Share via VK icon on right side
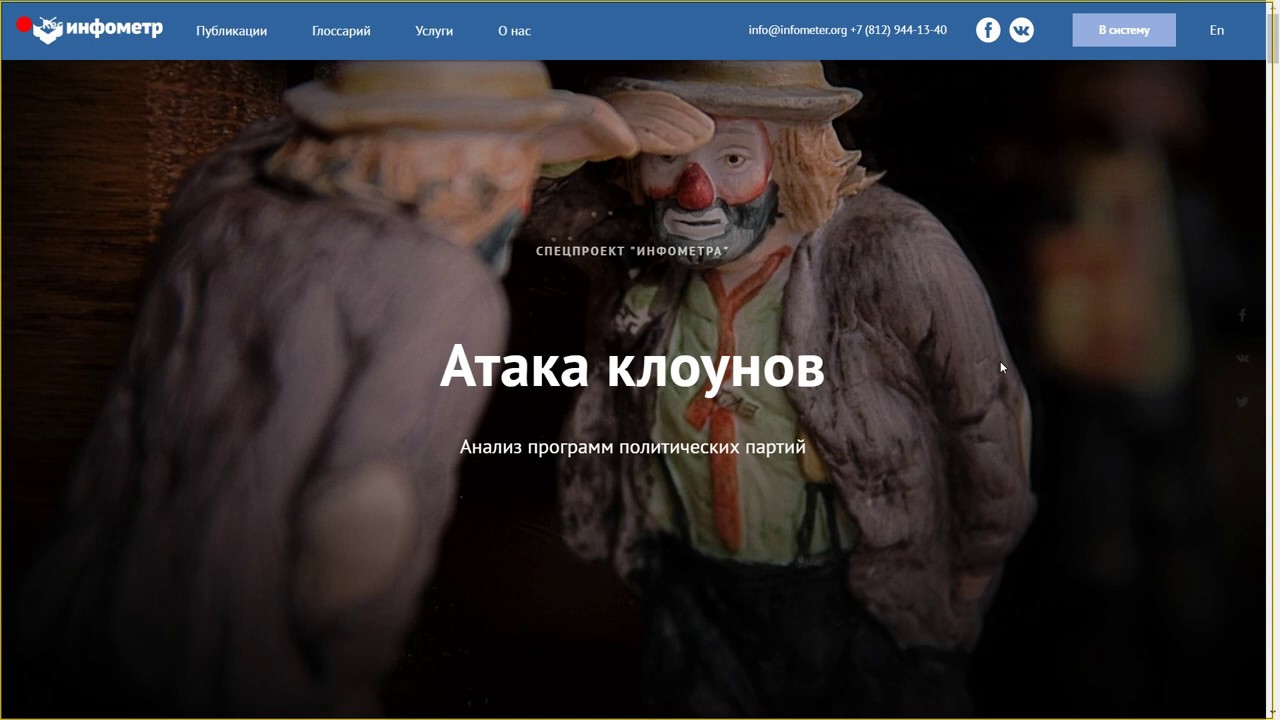Image resolution: width=1280 pixels, height=720 pixels. pos(1242,358)
